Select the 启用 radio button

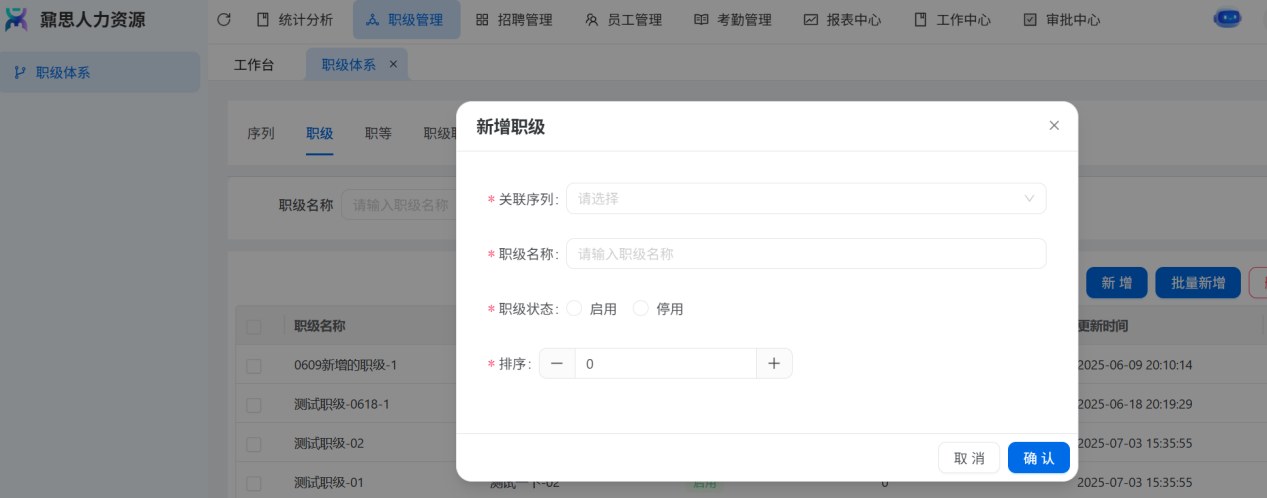point(574,309)
